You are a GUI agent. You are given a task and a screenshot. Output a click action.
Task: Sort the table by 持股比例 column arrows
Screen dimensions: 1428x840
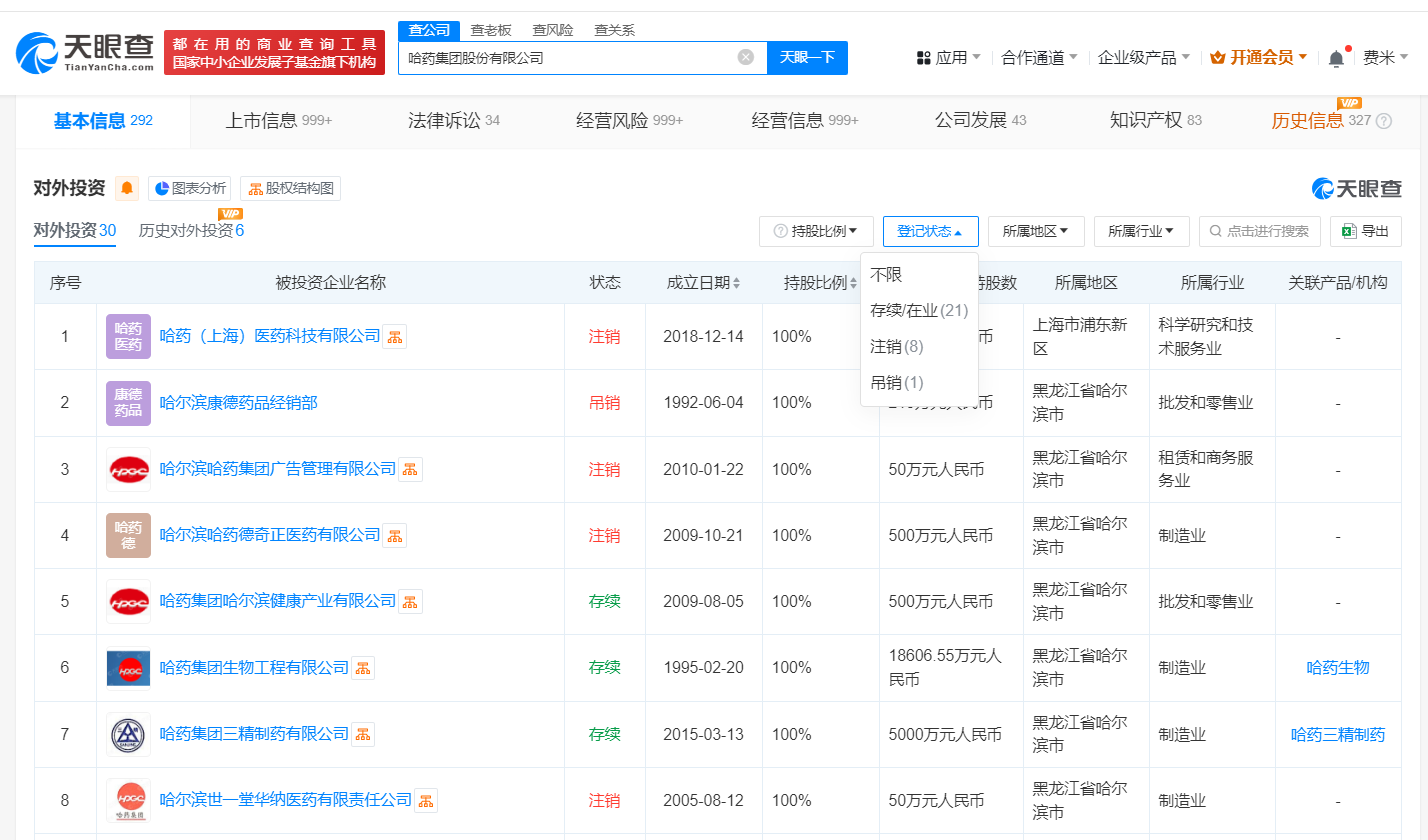[x=853, y=283]
